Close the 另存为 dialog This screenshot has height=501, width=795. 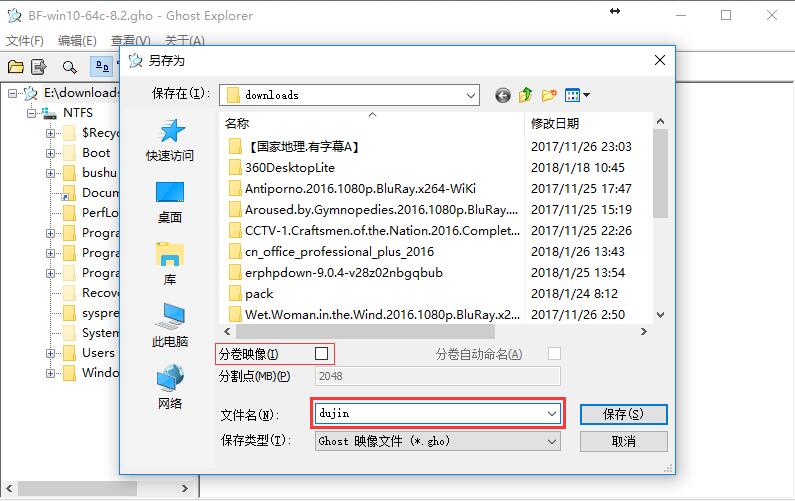pyautogui.click(x=660, y=60)
